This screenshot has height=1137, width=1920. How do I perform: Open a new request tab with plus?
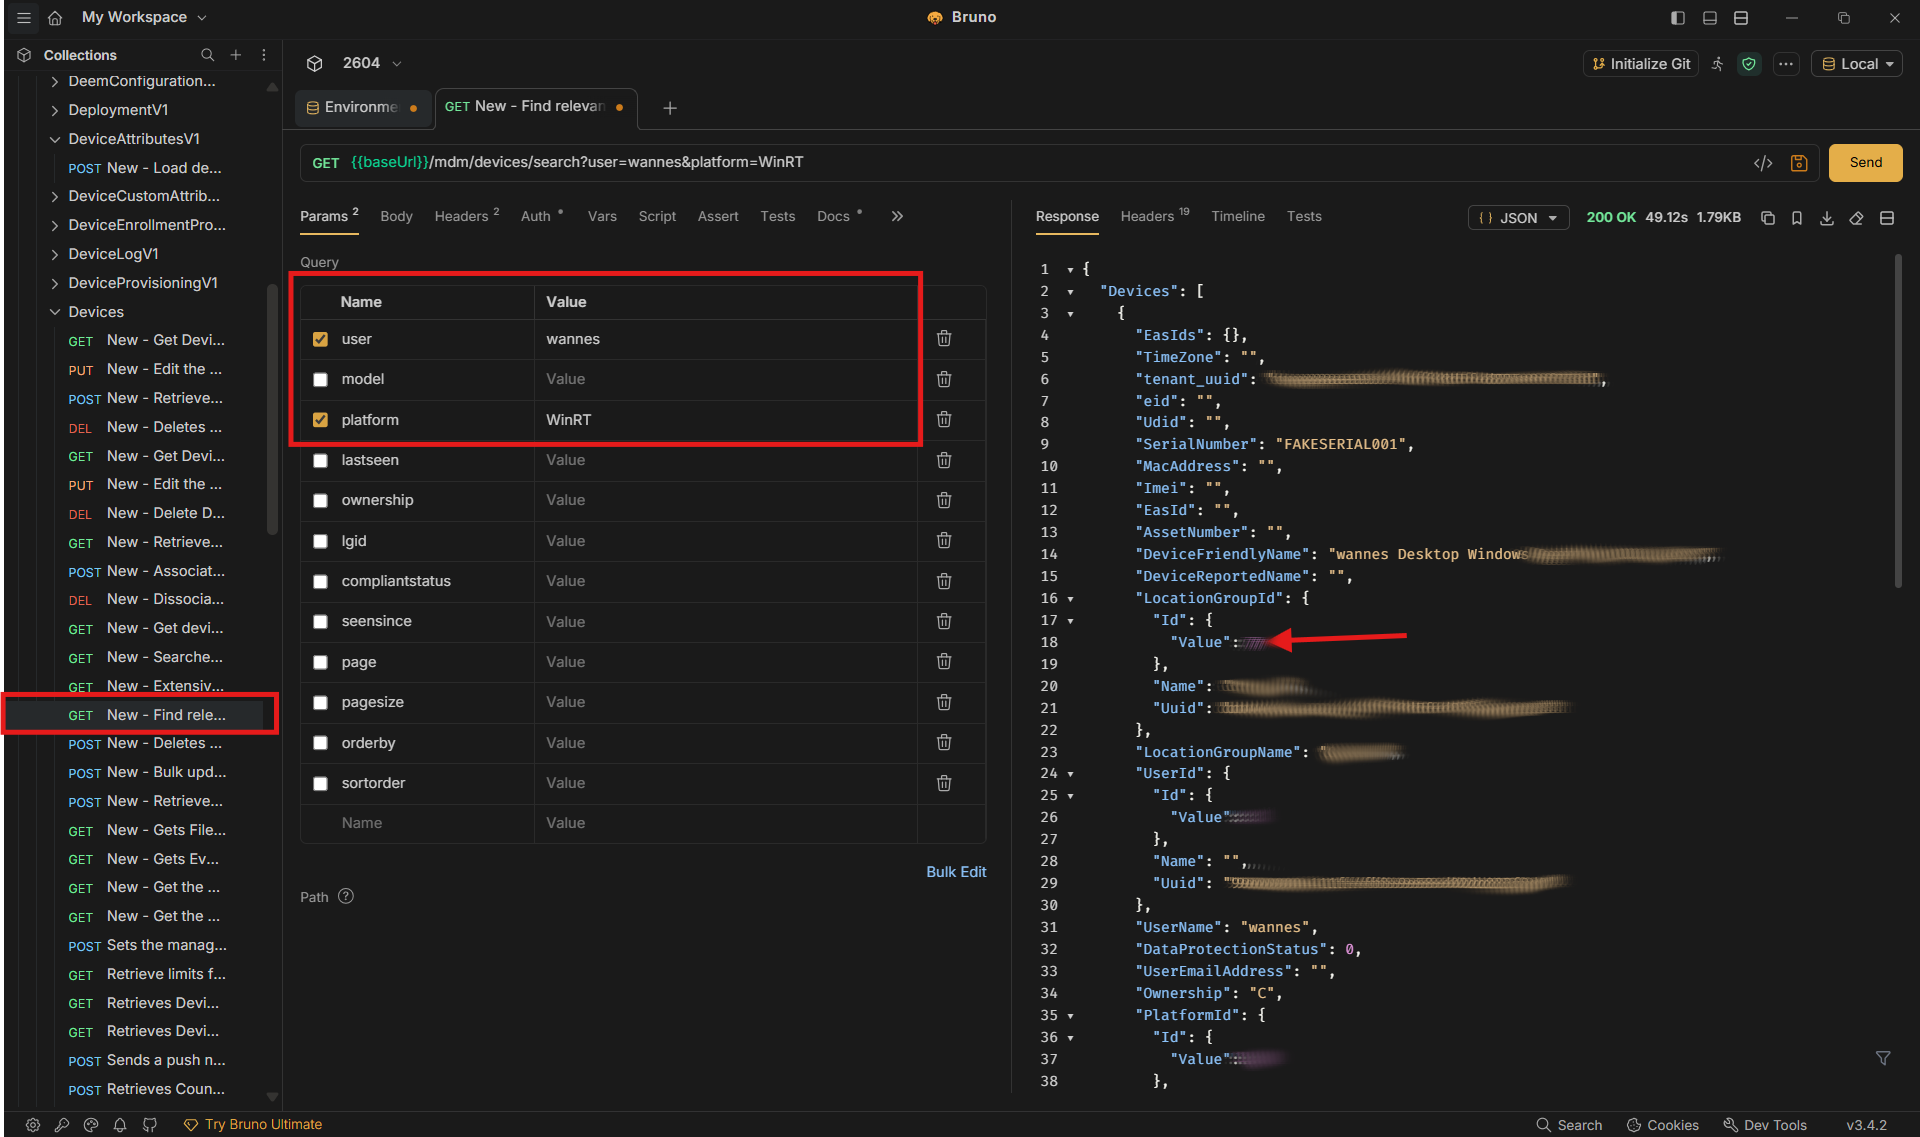pos(670,108)
